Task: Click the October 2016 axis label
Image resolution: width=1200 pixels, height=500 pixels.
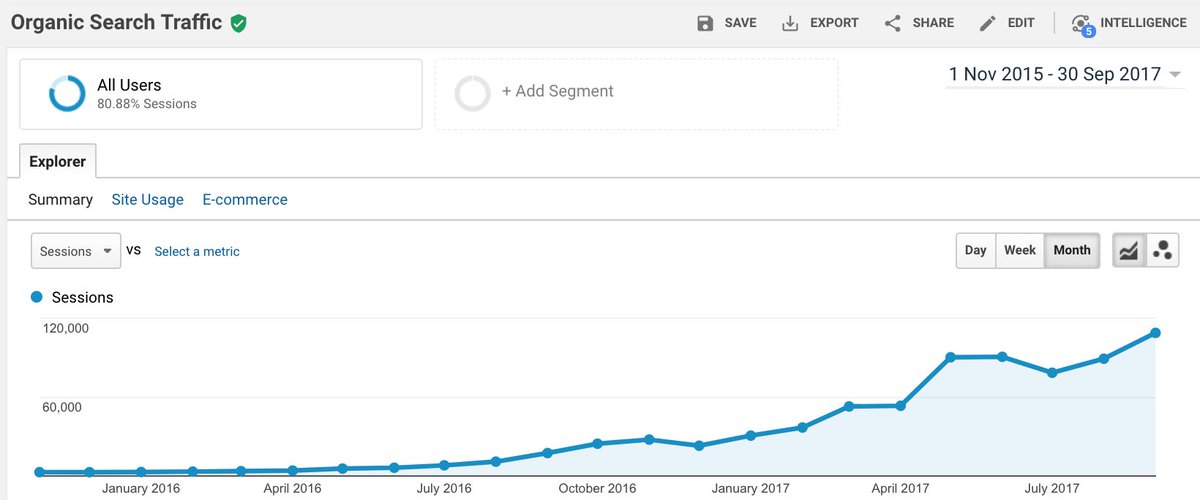Action: pos(596,489)
